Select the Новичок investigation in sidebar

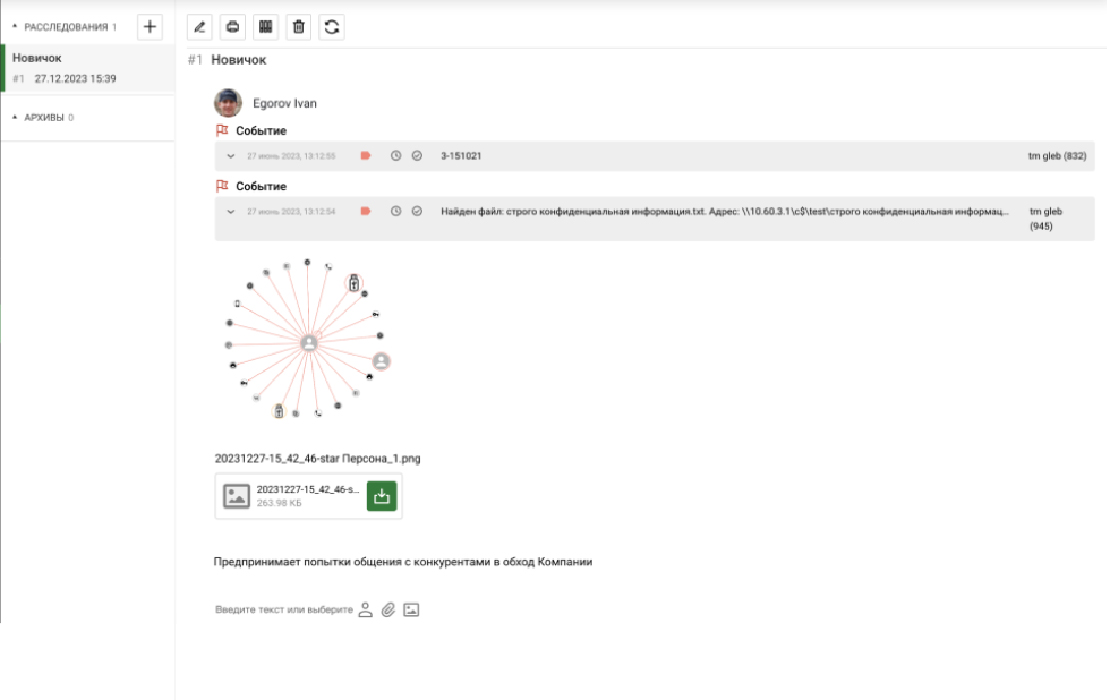point(65,67)
